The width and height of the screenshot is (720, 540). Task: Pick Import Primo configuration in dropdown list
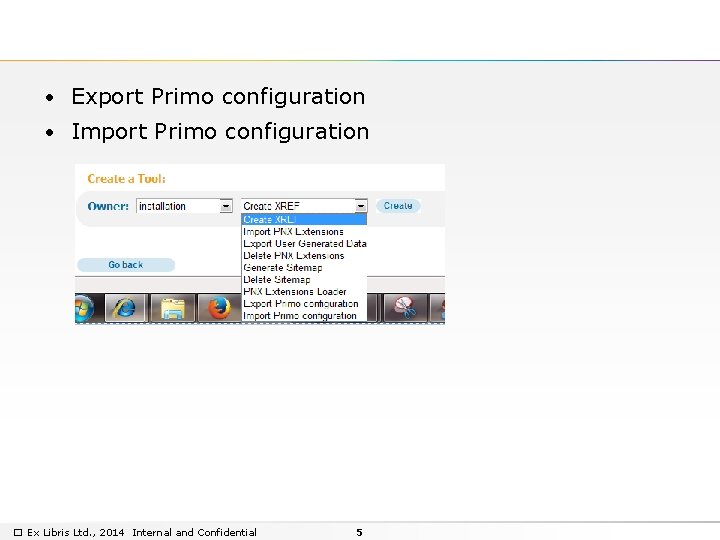pyautogui.click(x=304, y=315)
